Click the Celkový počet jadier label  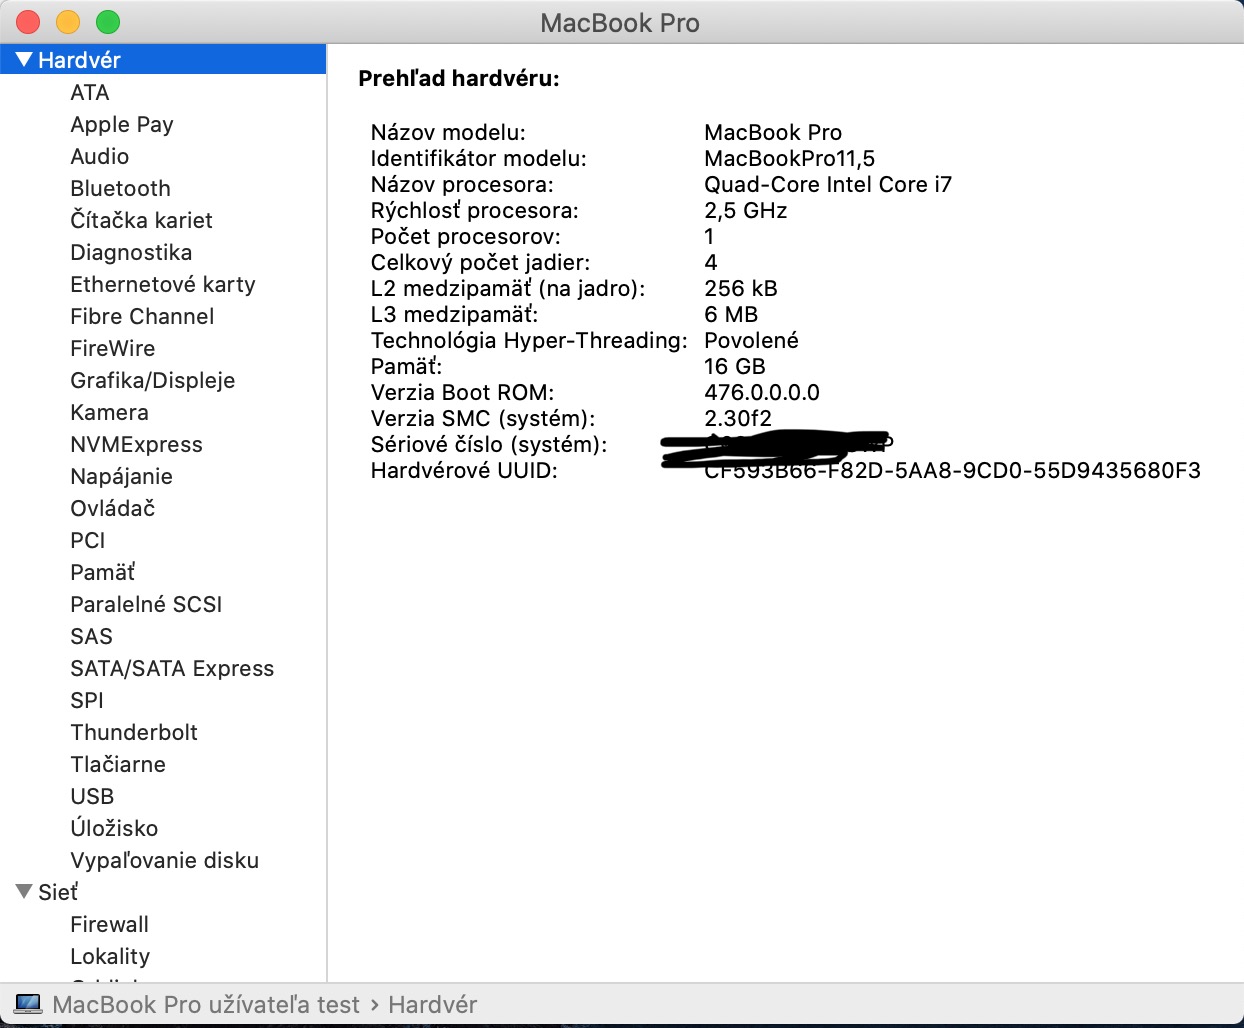480,262
